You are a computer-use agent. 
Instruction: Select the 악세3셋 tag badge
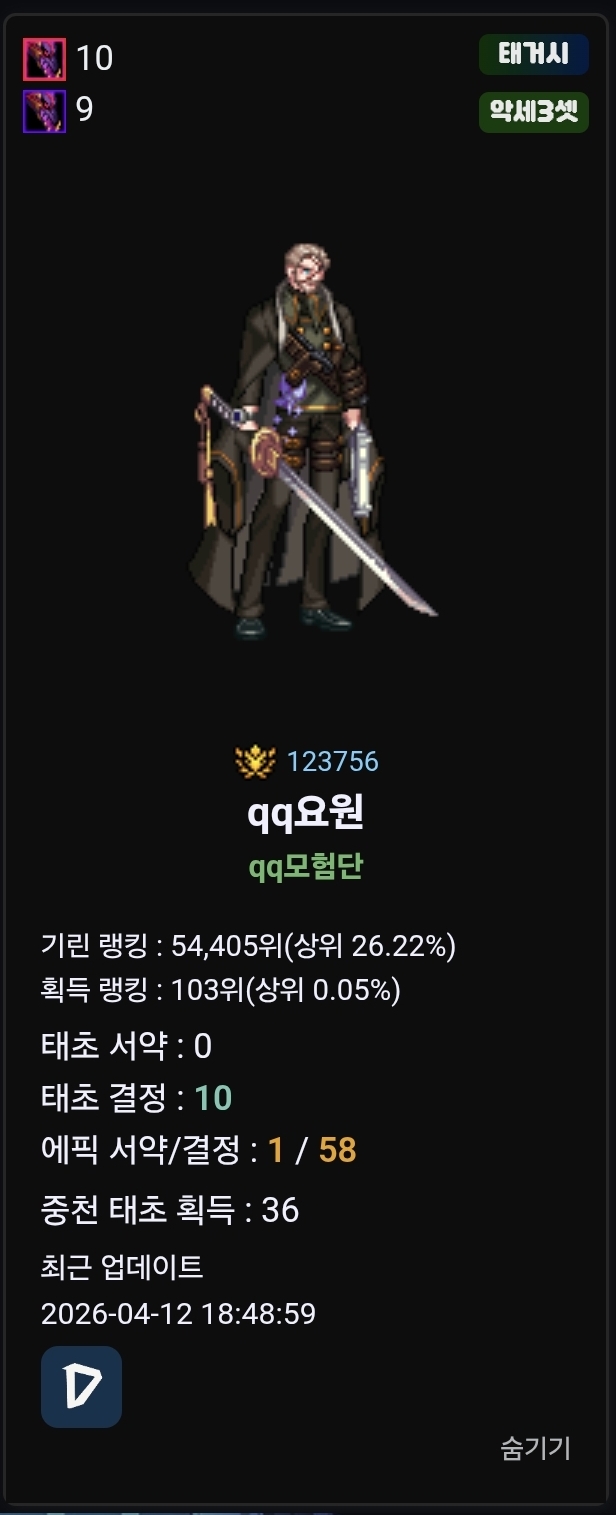click(534, 112)
